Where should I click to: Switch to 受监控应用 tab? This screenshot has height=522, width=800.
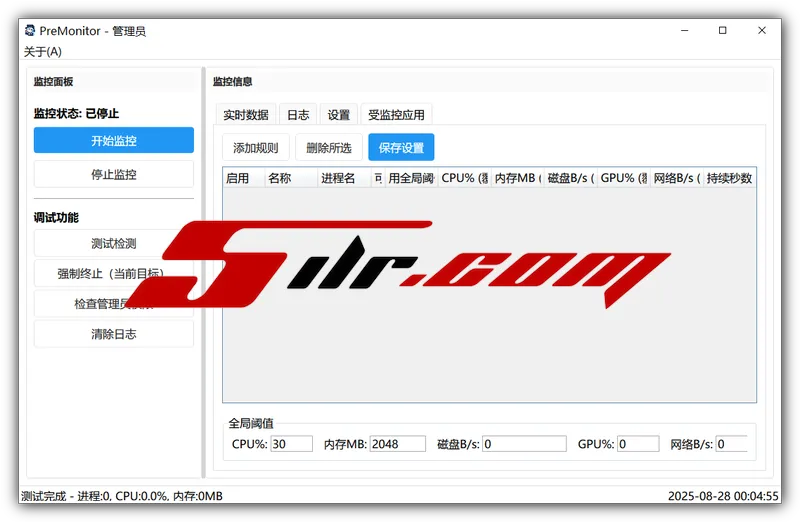point(396,115)
